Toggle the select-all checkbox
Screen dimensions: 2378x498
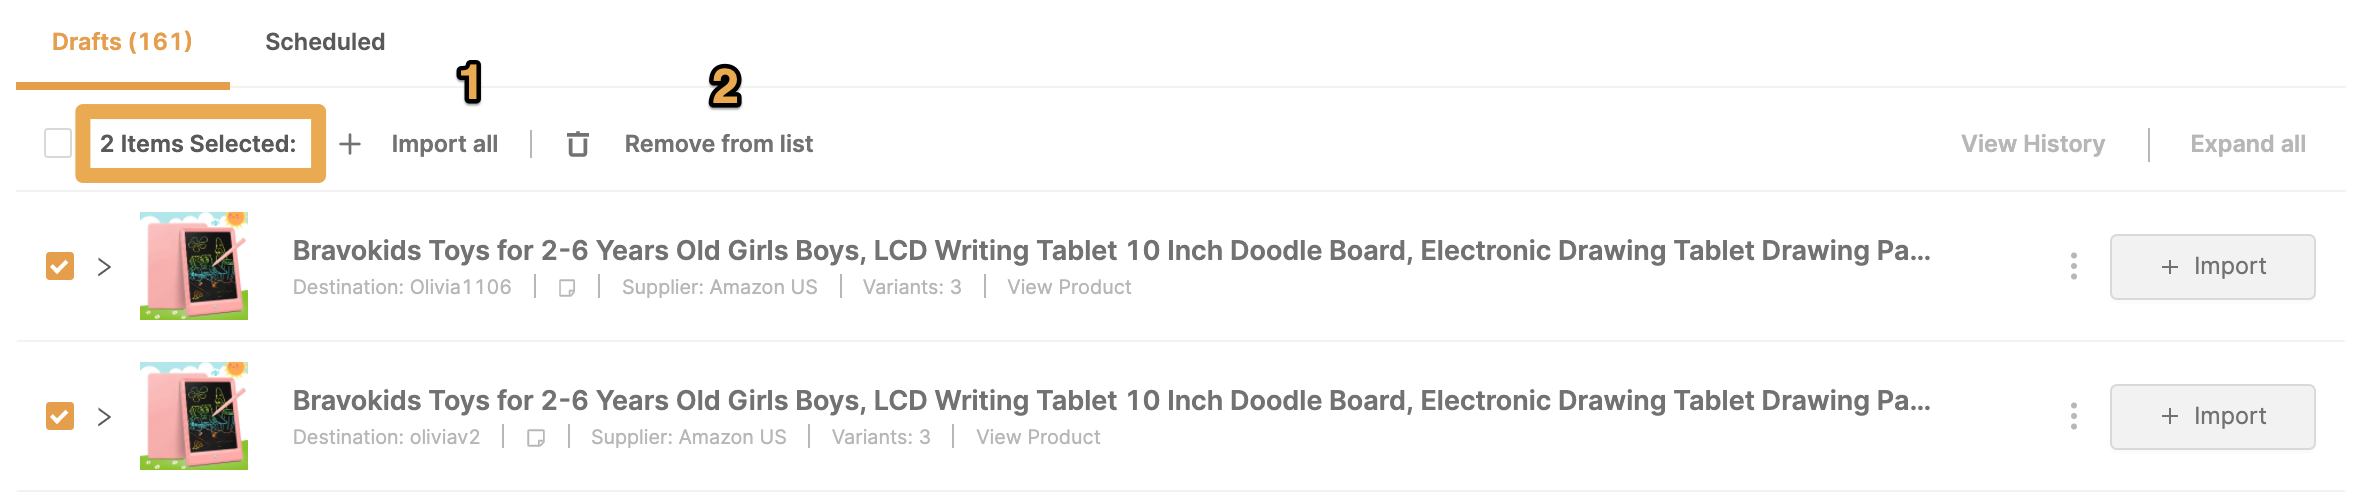coord(58,143)
